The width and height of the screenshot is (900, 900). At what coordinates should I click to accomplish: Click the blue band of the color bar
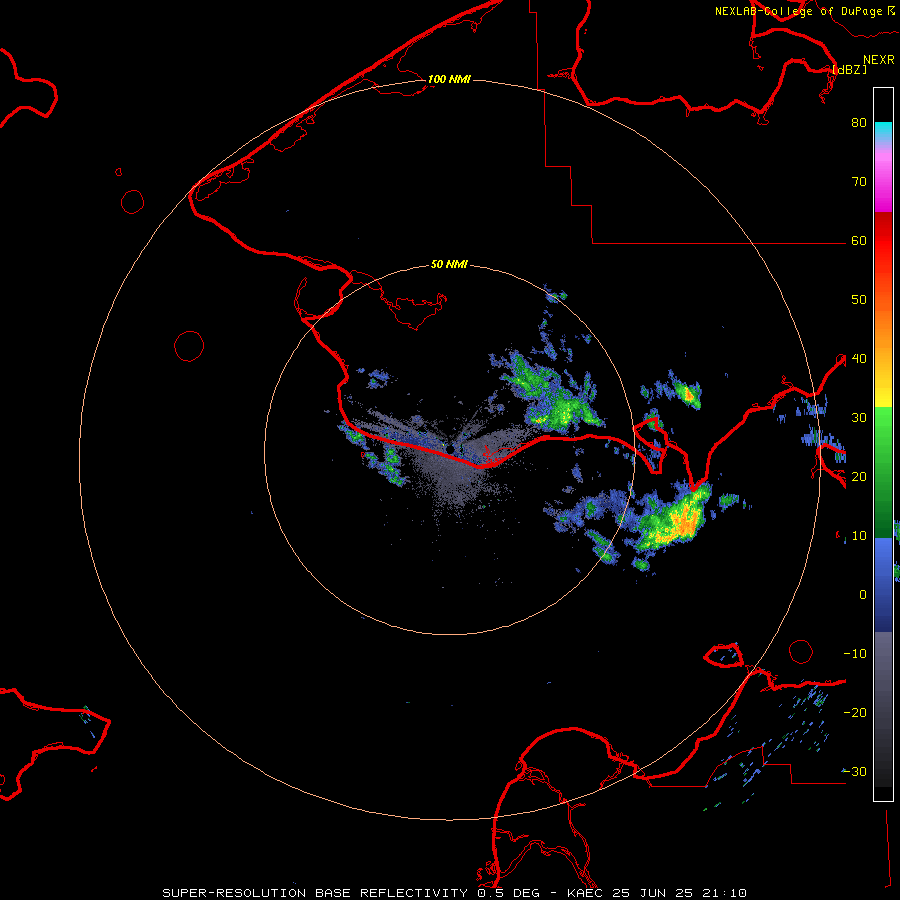[883, 584]
